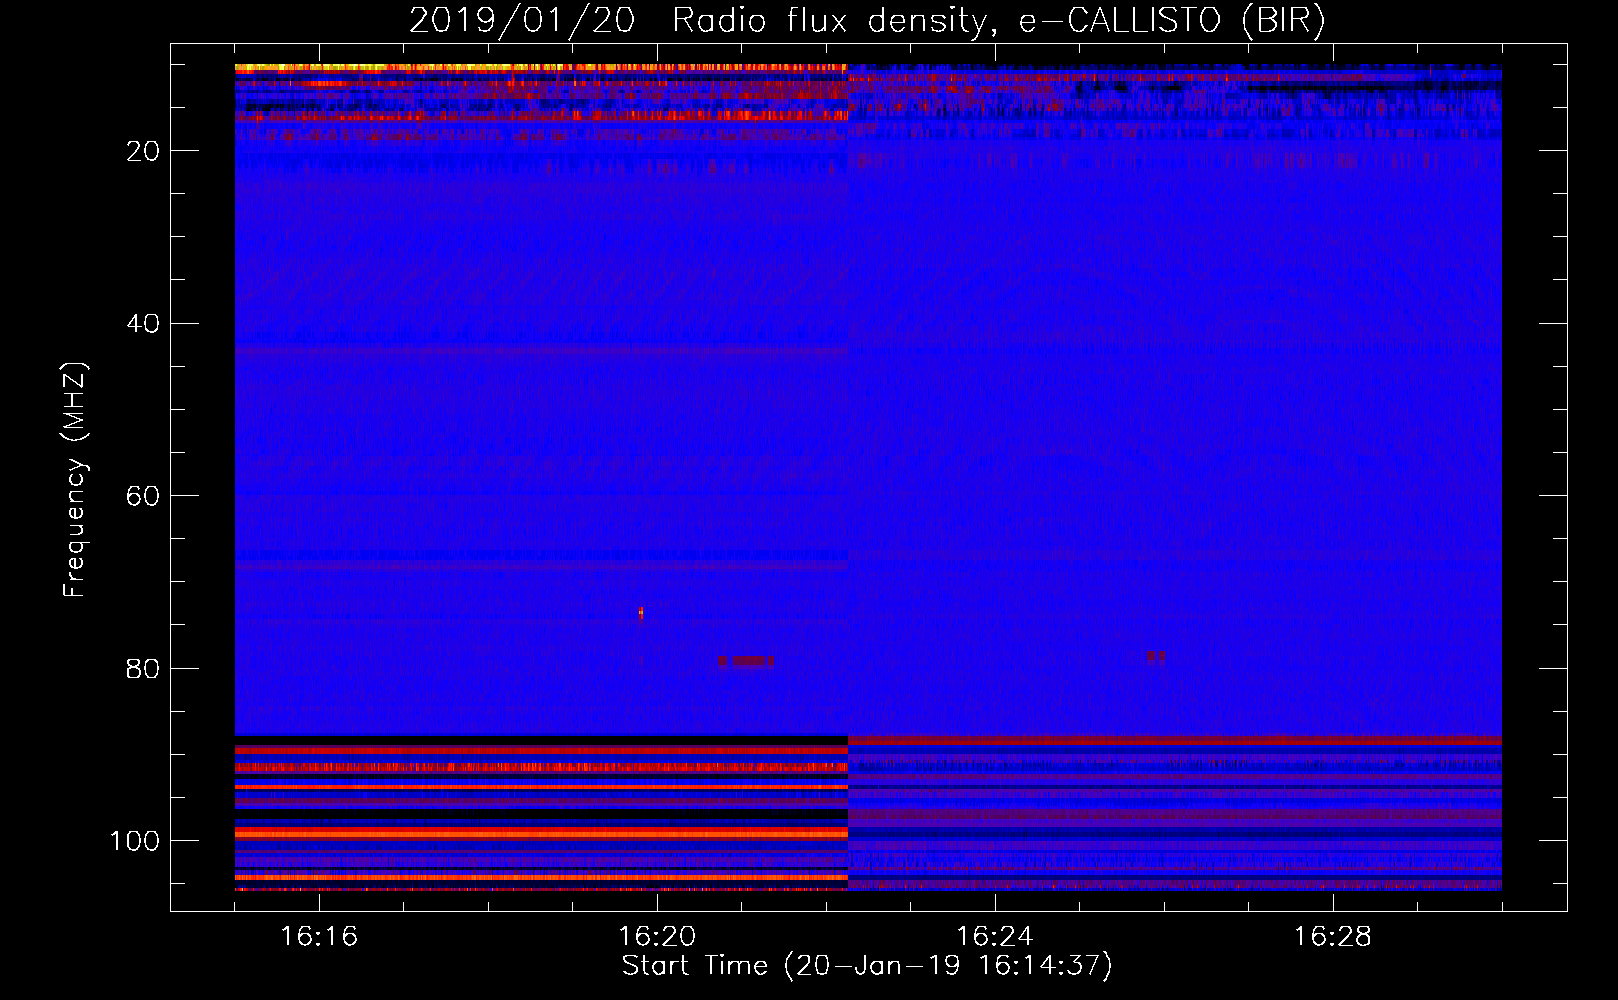Screen dimensions: 1618x1000
Task: Select the '60' frequency tick label
Action: point(143,496)
